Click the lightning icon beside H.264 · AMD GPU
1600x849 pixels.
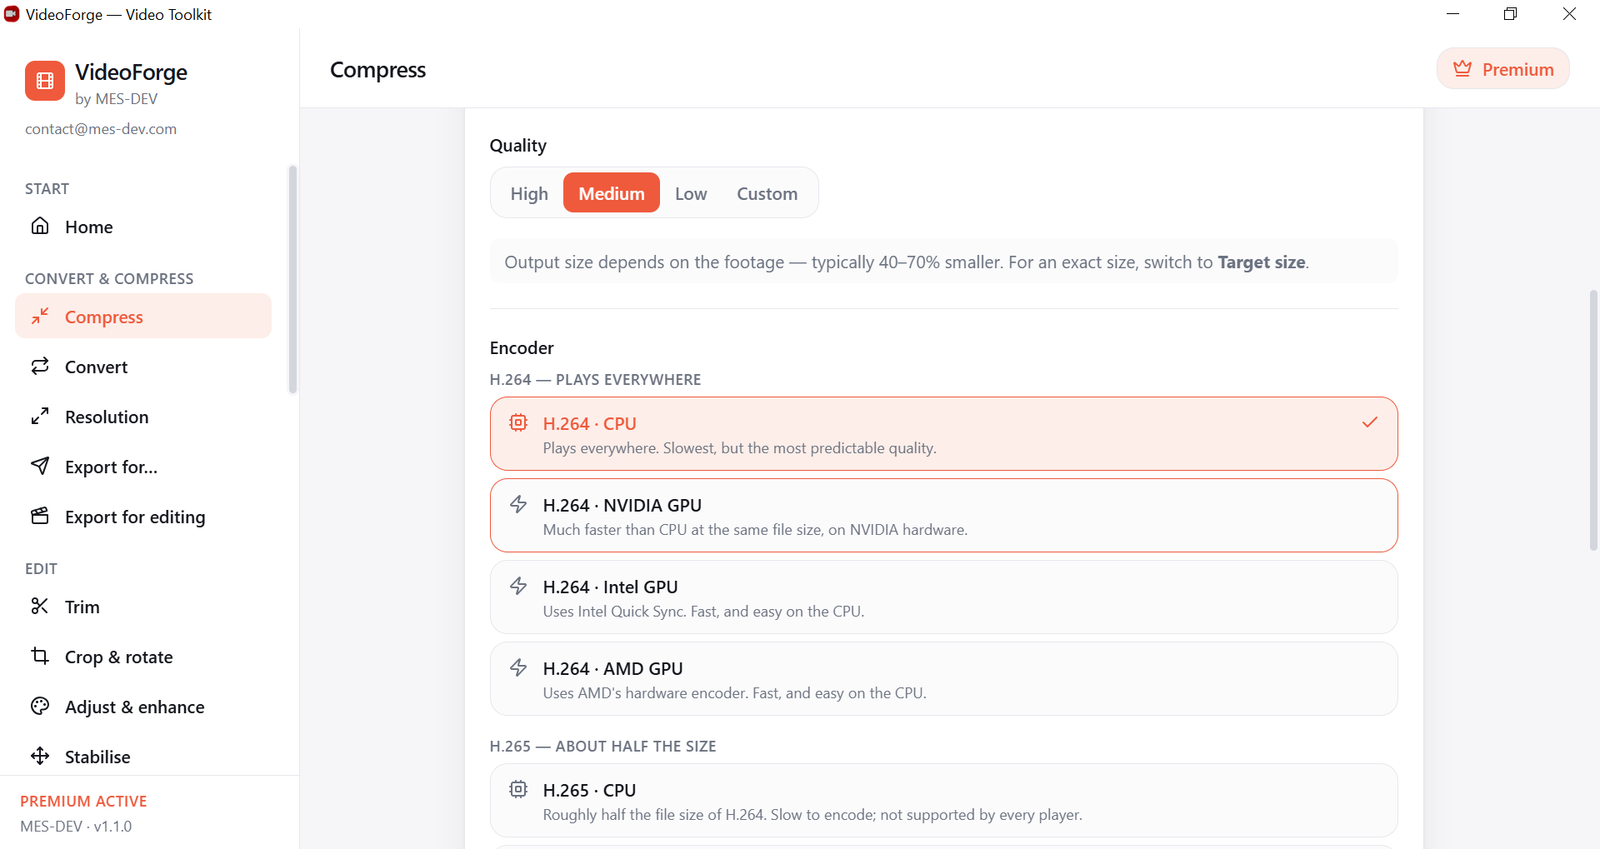[x=518, y=668]
